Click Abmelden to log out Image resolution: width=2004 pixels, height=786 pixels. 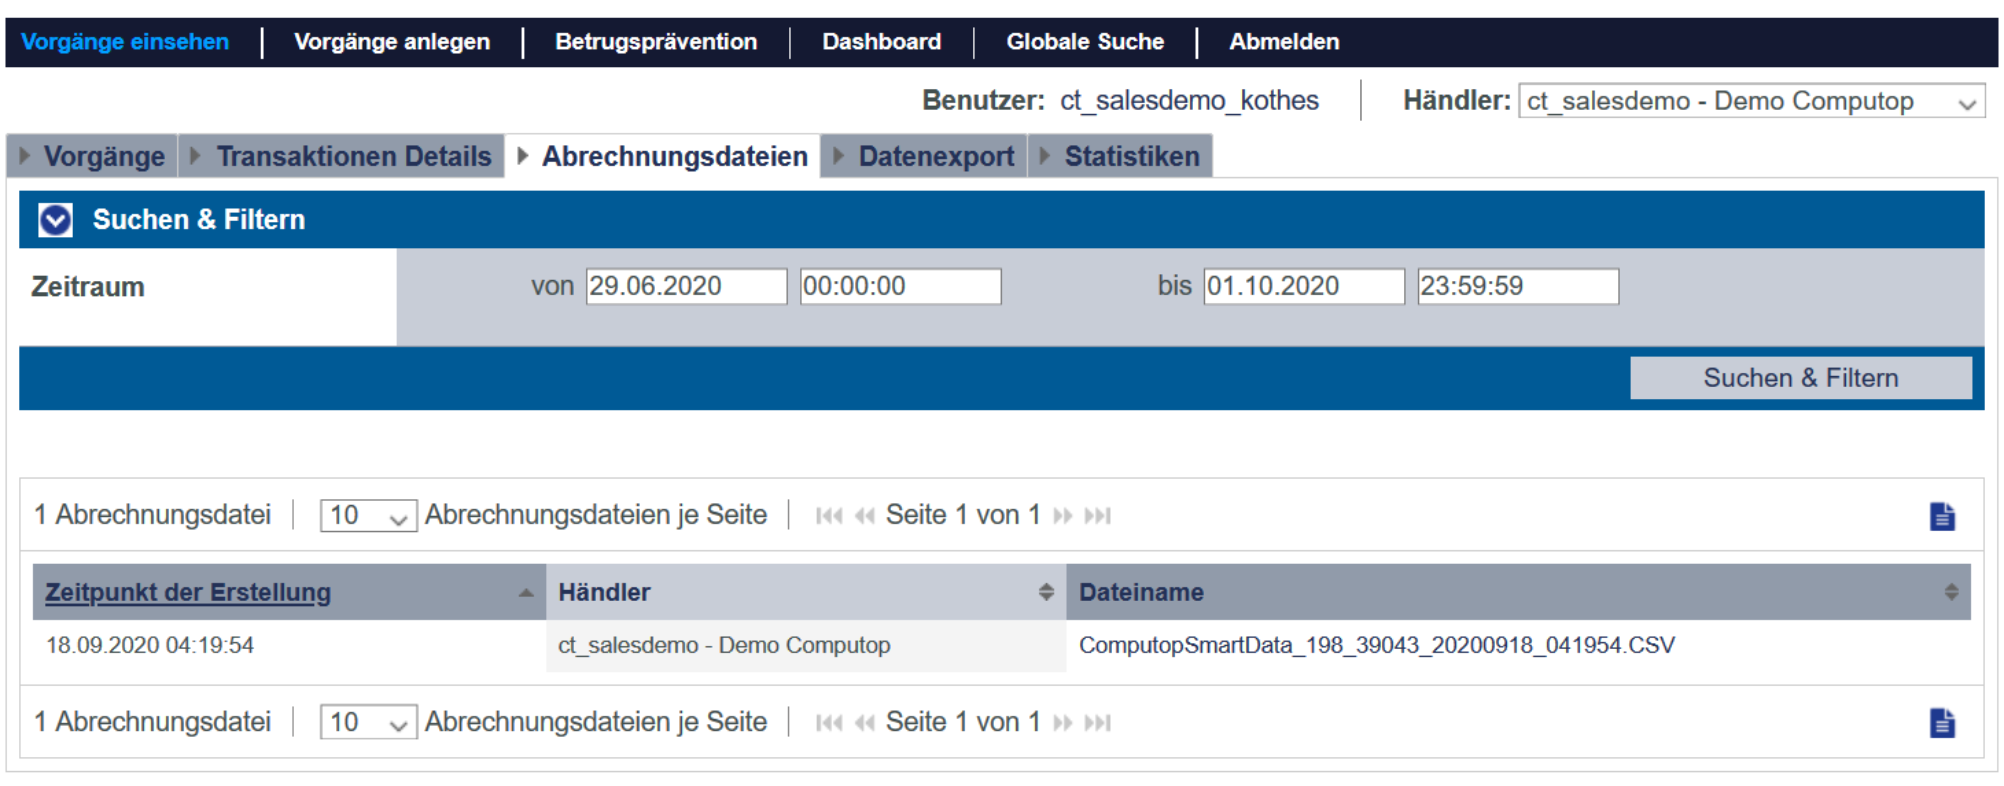[x=1284, y=42]
